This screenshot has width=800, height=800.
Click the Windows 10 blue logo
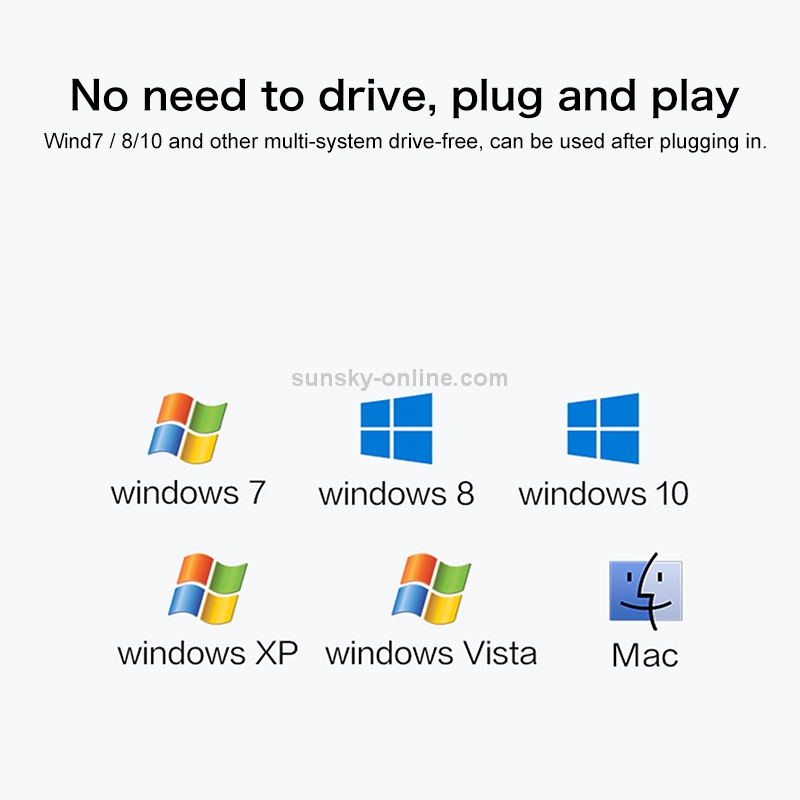click(603, 429)
